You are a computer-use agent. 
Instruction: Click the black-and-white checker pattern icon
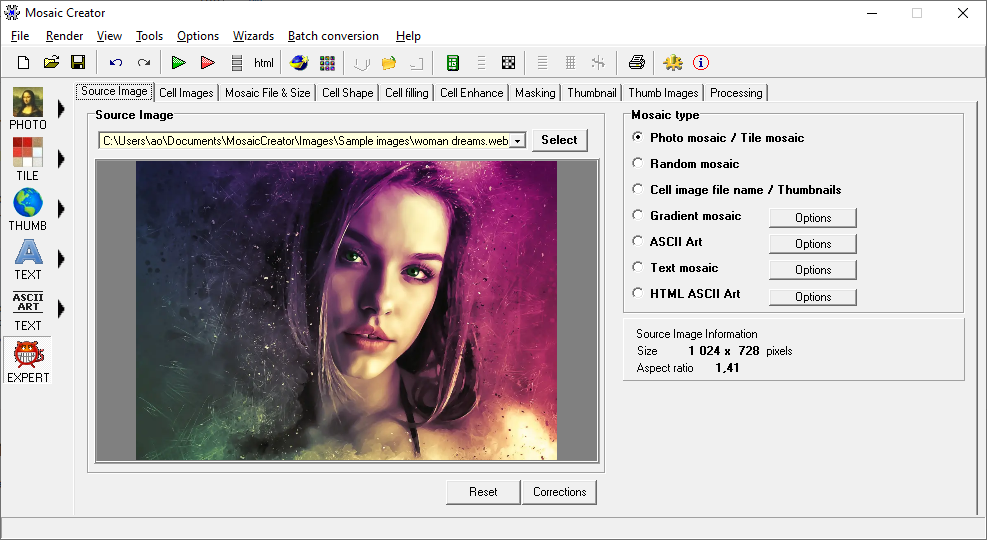508,62
